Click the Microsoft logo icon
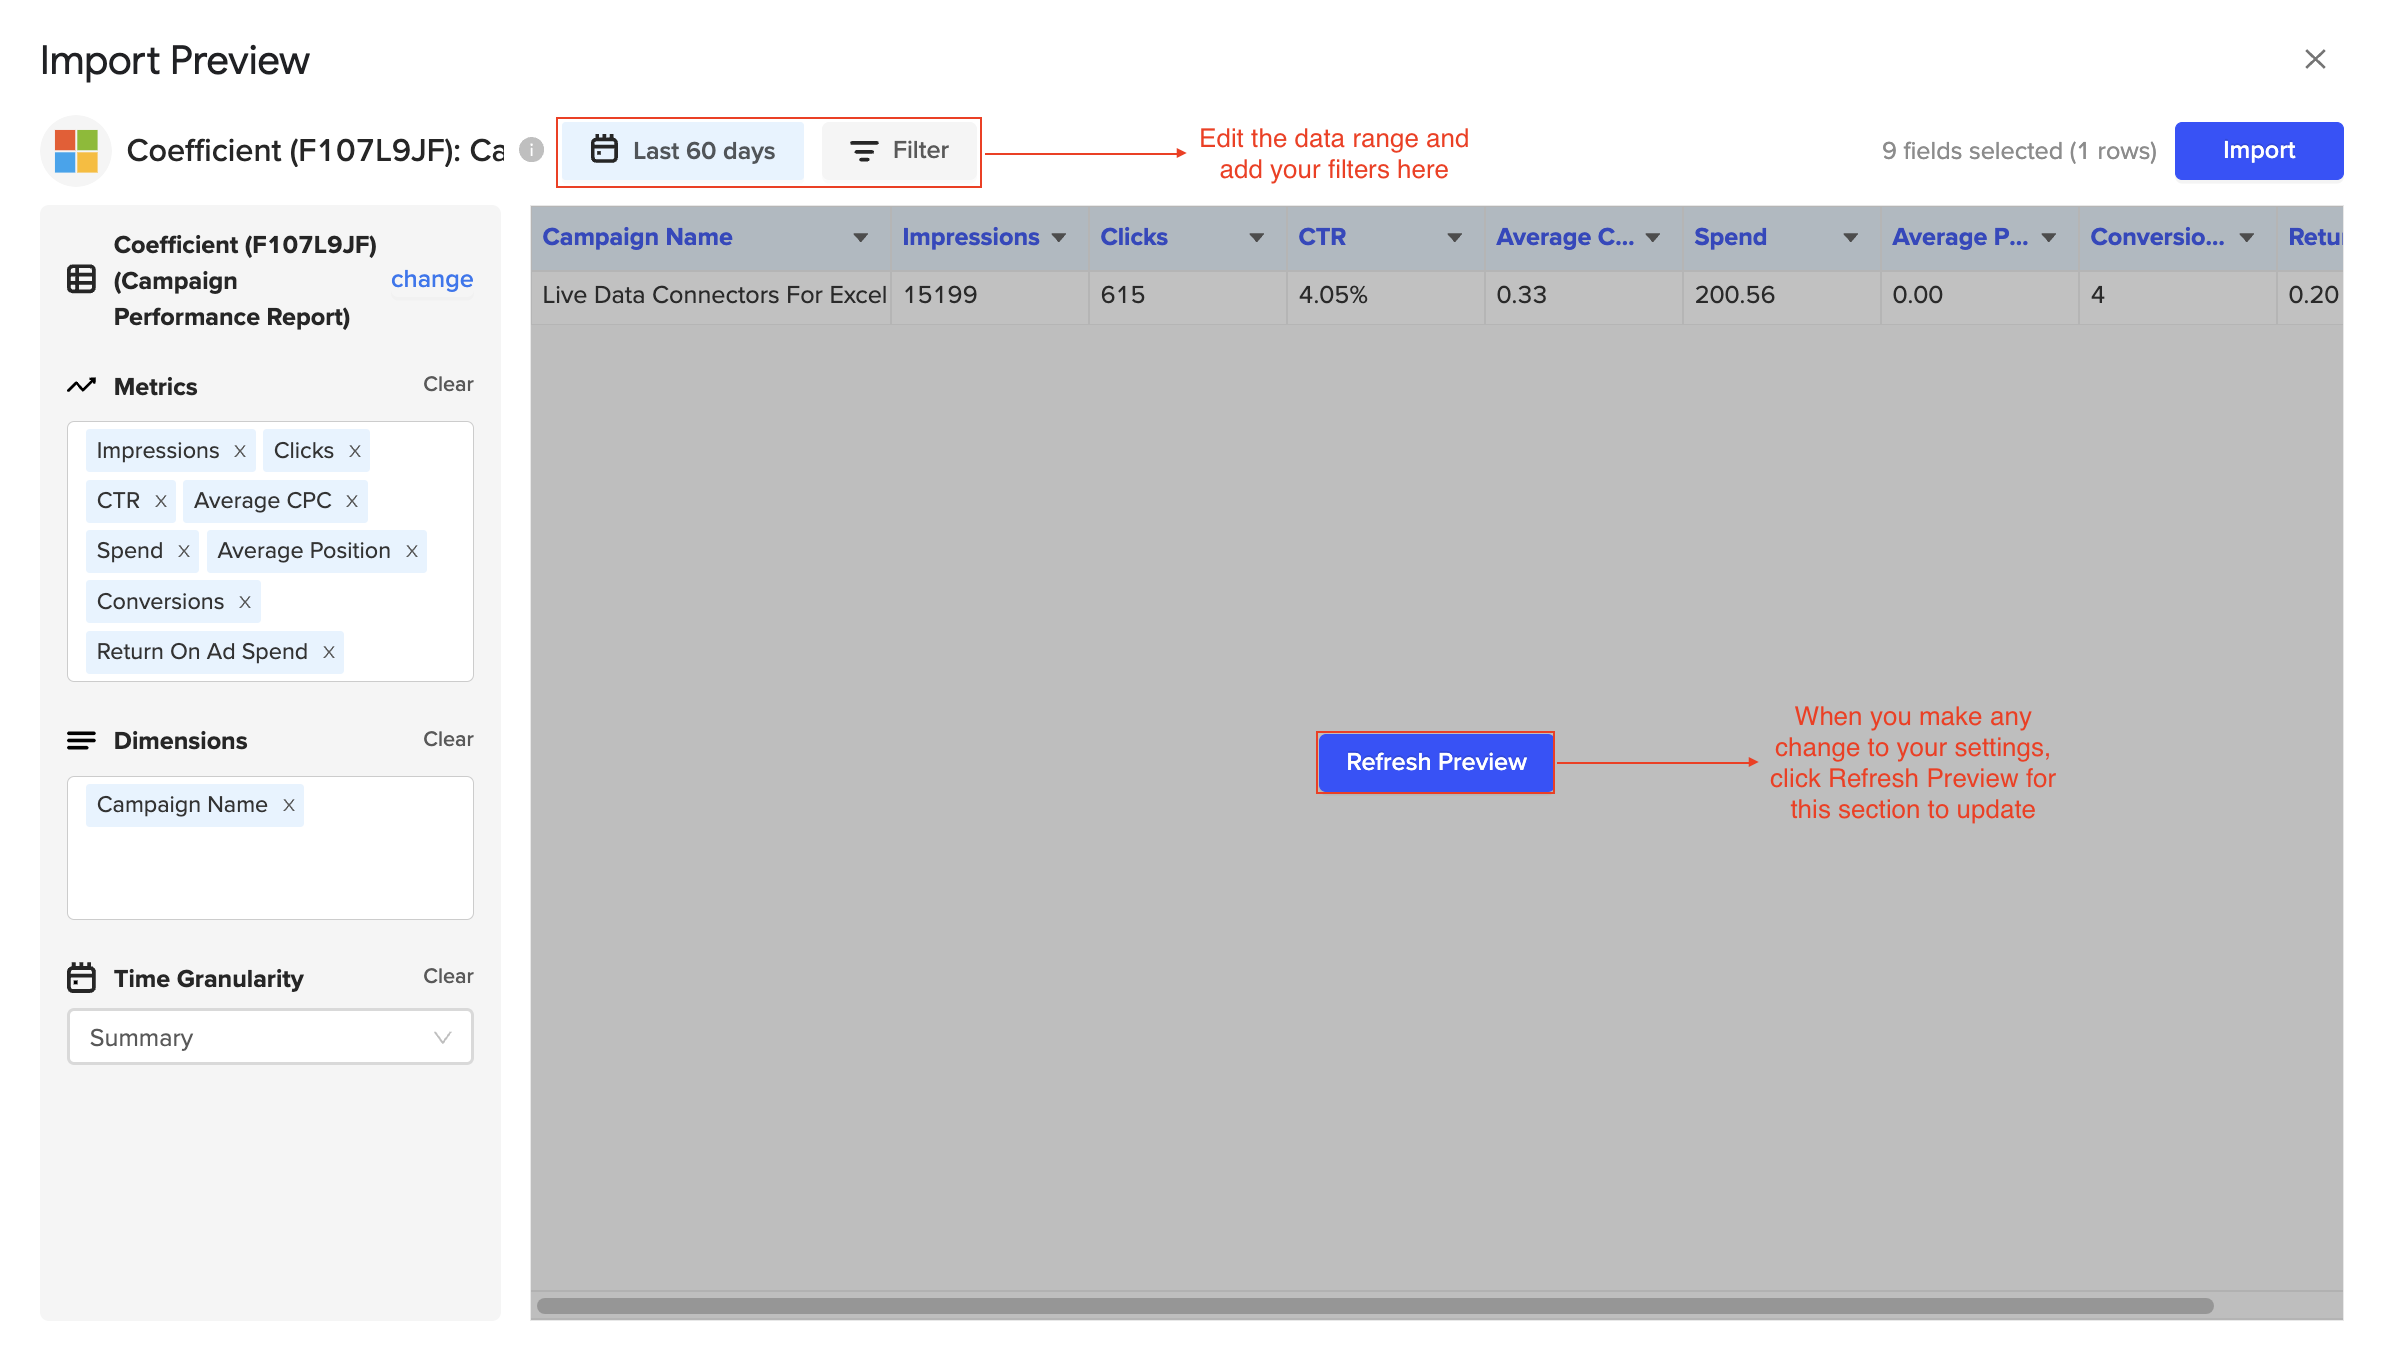This screenshot has width=2384, height=1358. [76, 150]
